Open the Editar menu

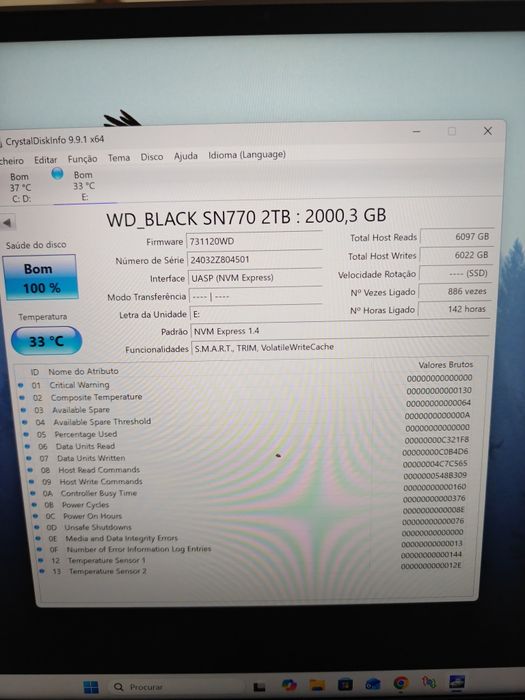46,160
